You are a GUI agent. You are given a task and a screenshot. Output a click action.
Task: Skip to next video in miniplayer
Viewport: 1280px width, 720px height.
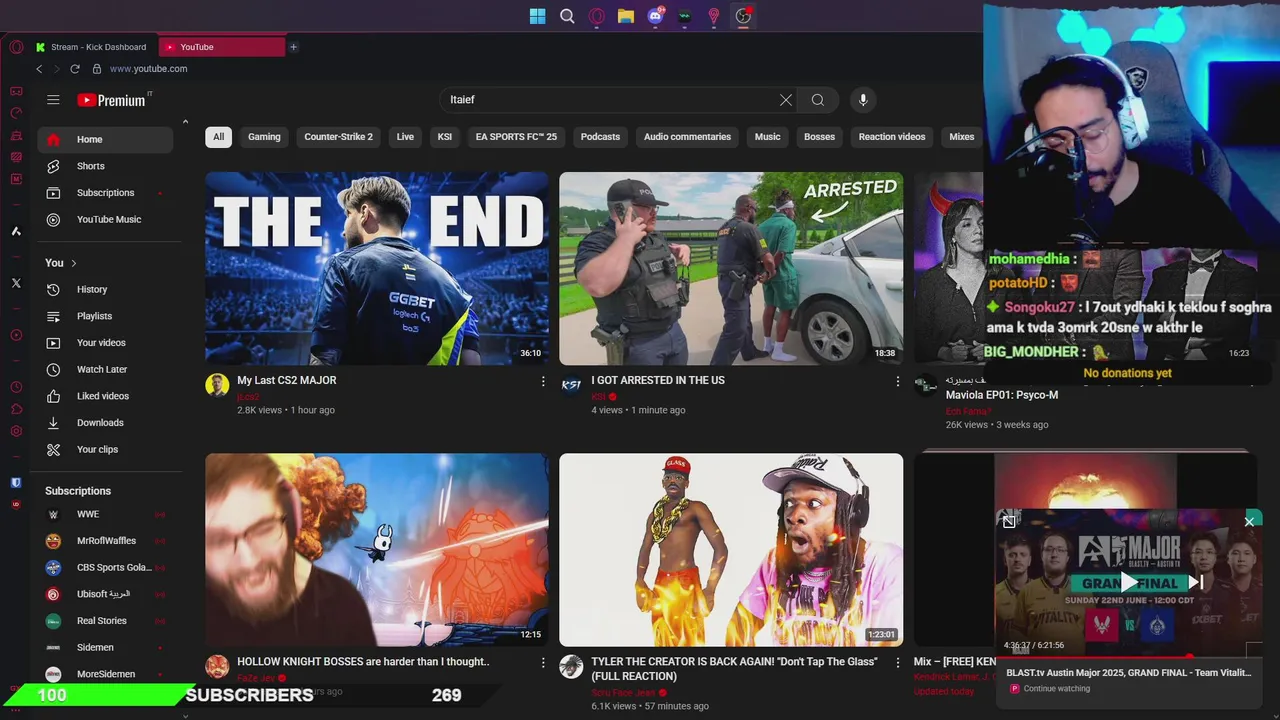point(1195,582)
